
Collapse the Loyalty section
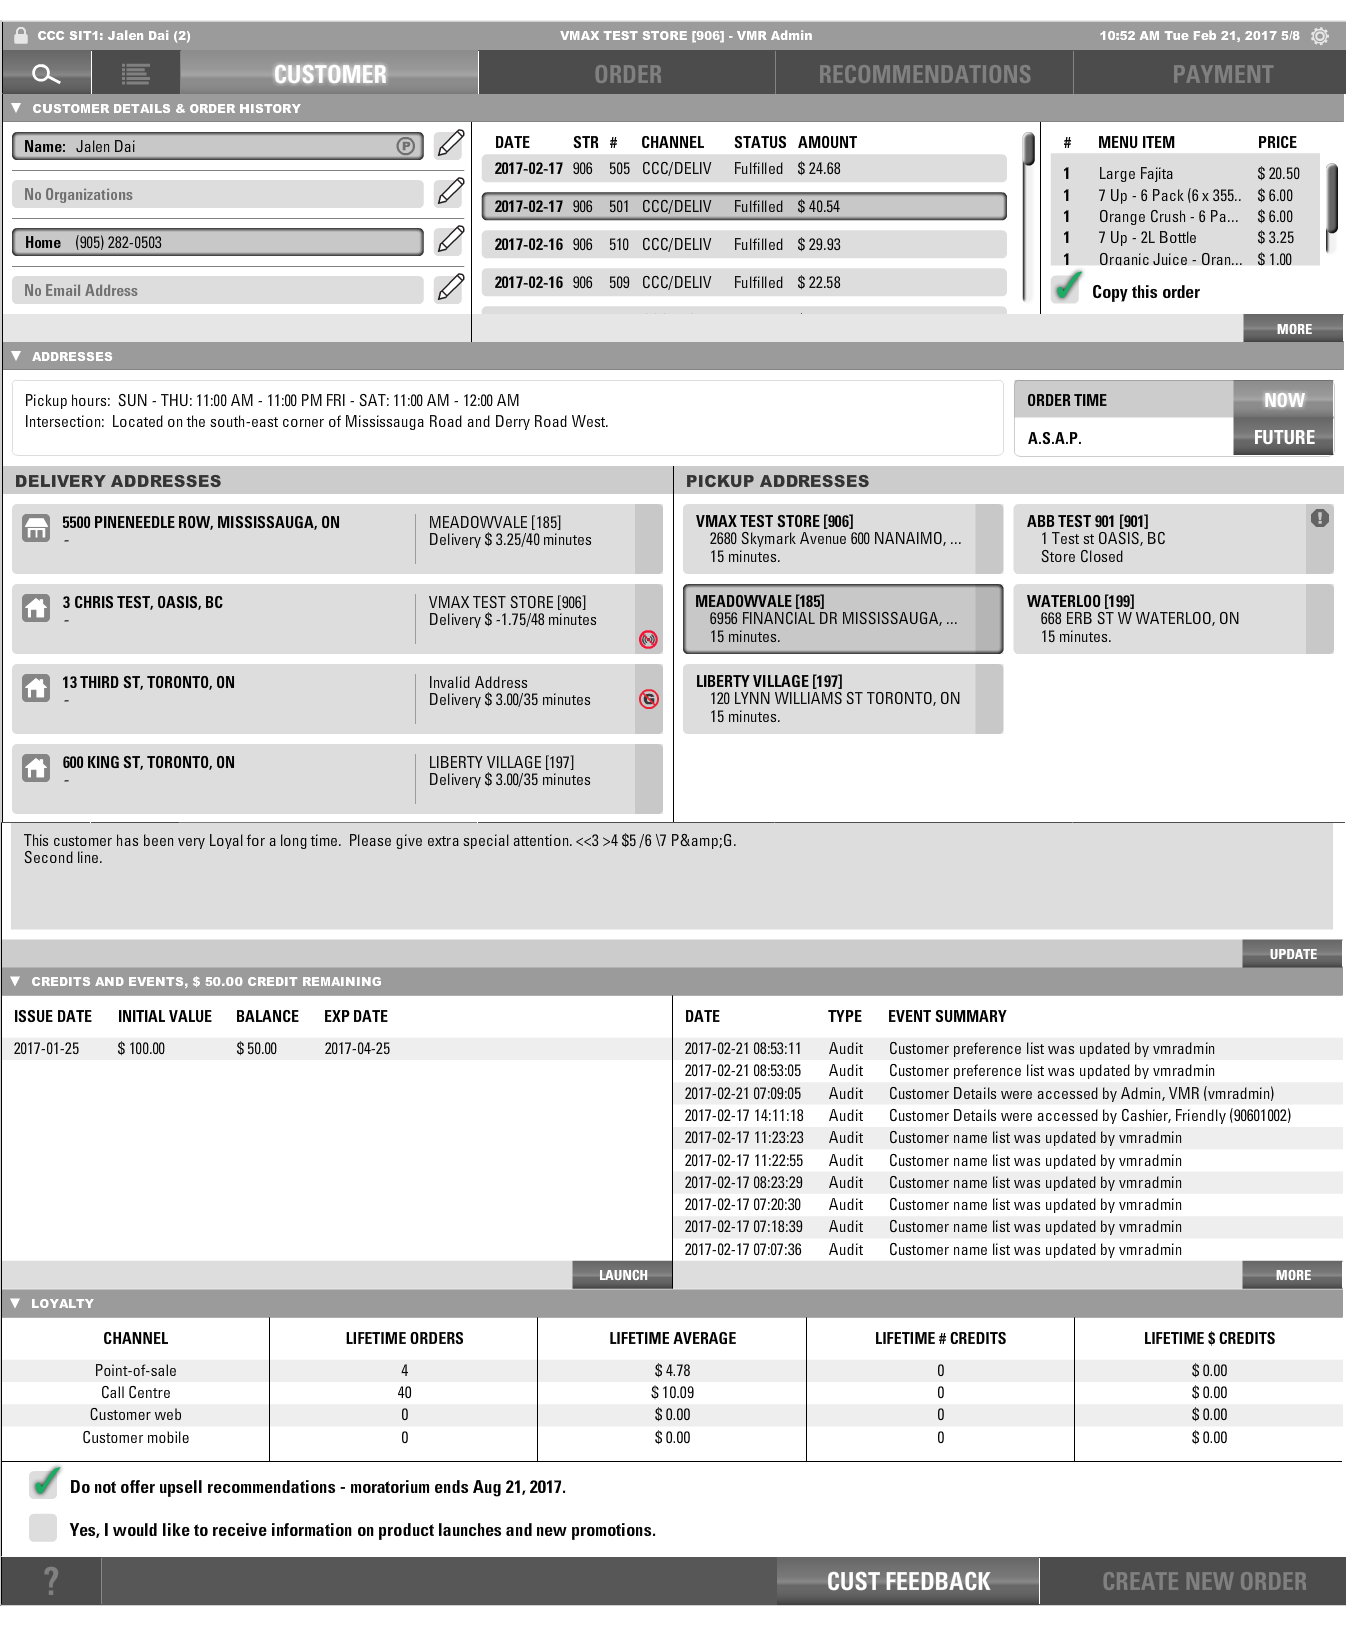point(16,1303)
